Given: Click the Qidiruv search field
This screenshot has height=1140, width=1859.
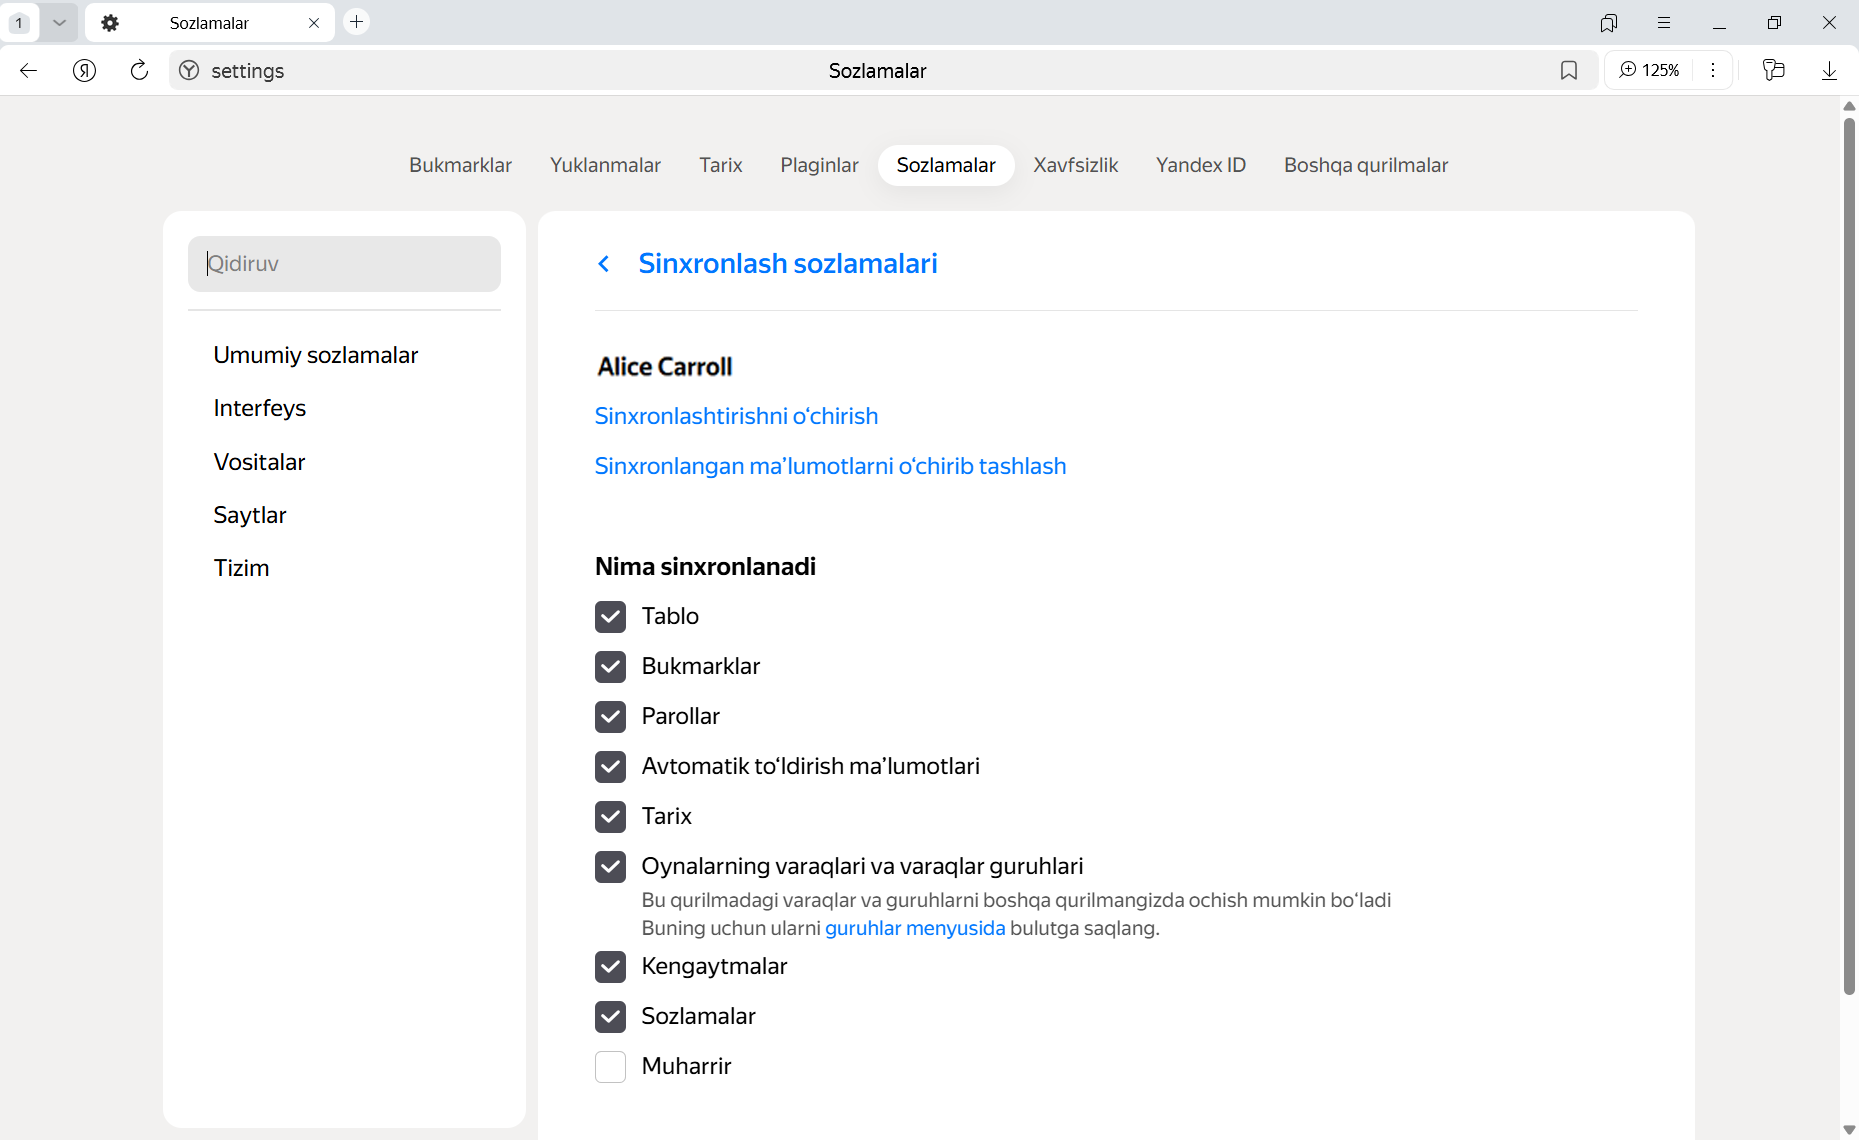Looking at the screenshot, I should click(x=344, y=264).
